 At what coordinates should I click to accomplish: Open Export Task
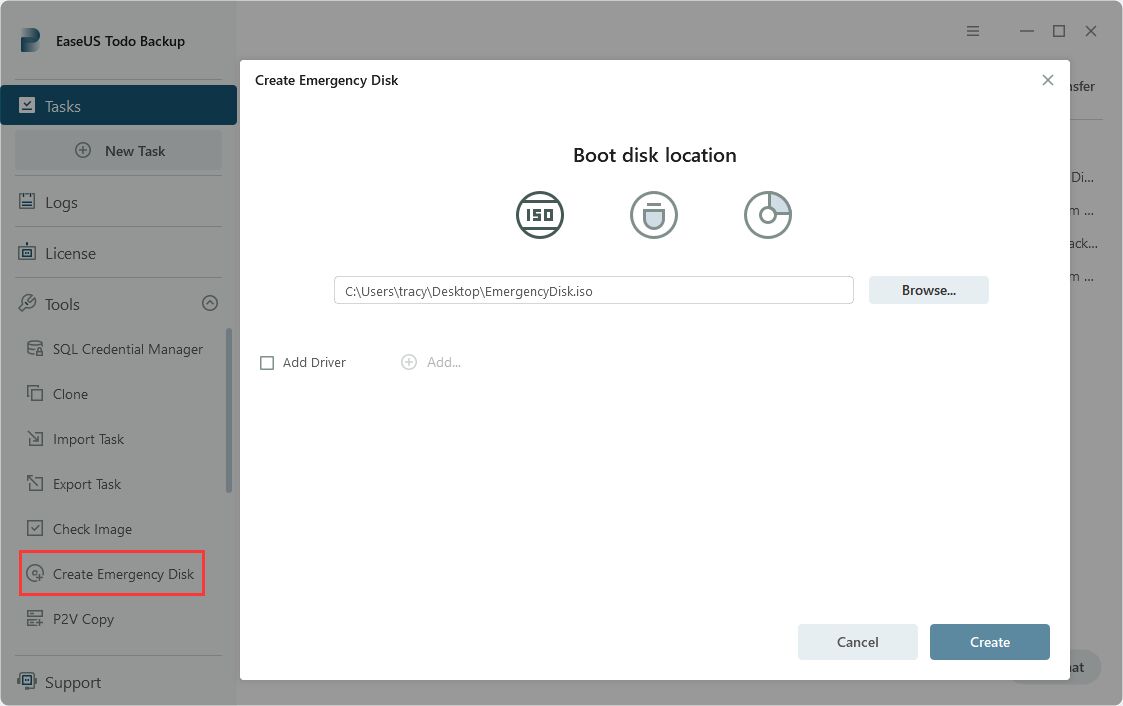click(87, 484)
